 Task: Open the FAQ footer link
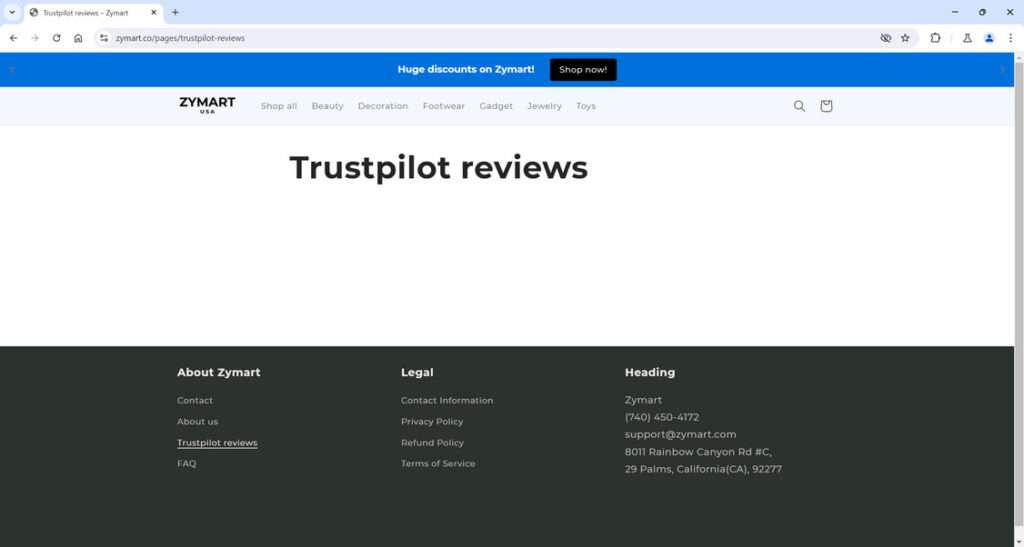click(x=186, y=463)
